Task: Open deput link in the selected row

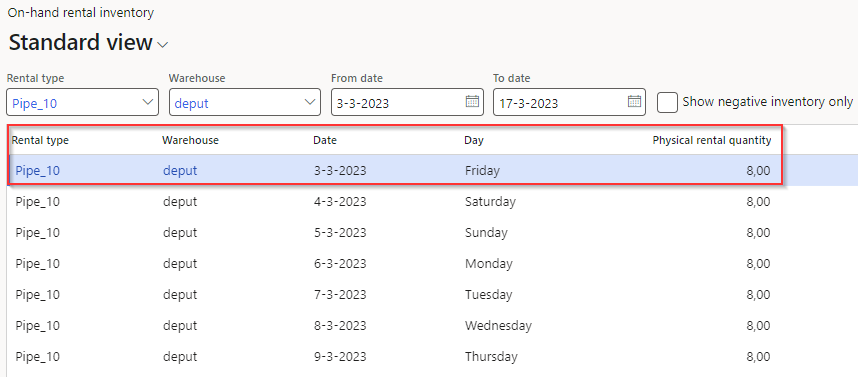Action: tap(180, 171)
